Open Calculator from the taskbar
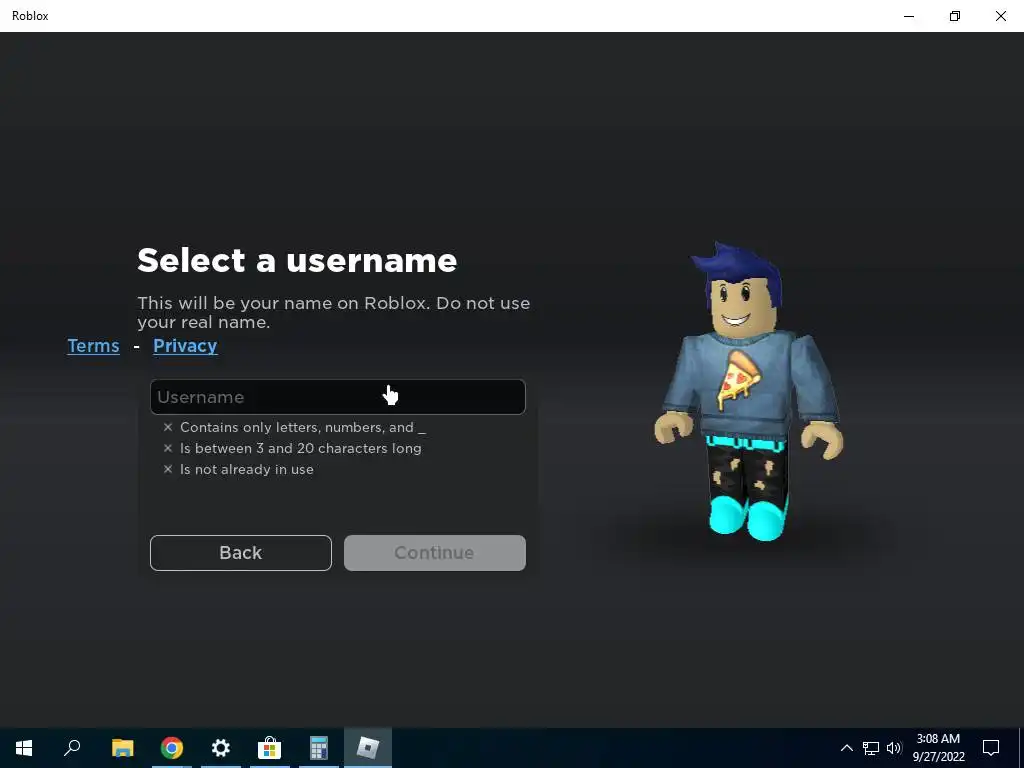The height and width of the screenshot is (768, 1024). pyautogui.click(x=319, y=748)
